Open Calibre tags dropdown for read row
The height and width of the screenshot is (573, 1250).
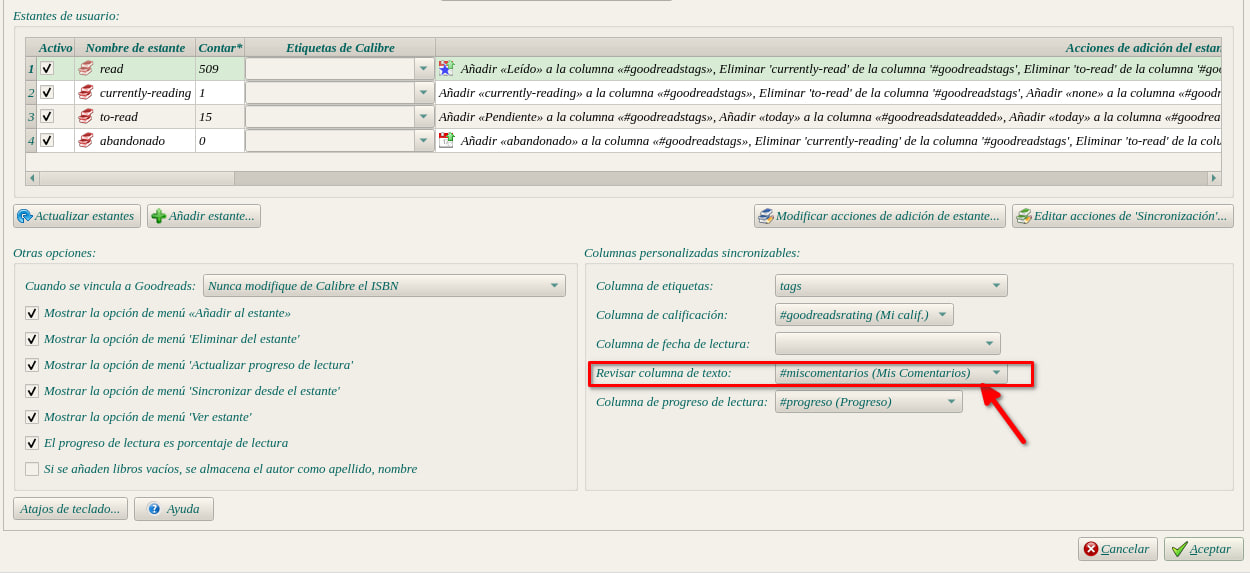click(340, 69)
